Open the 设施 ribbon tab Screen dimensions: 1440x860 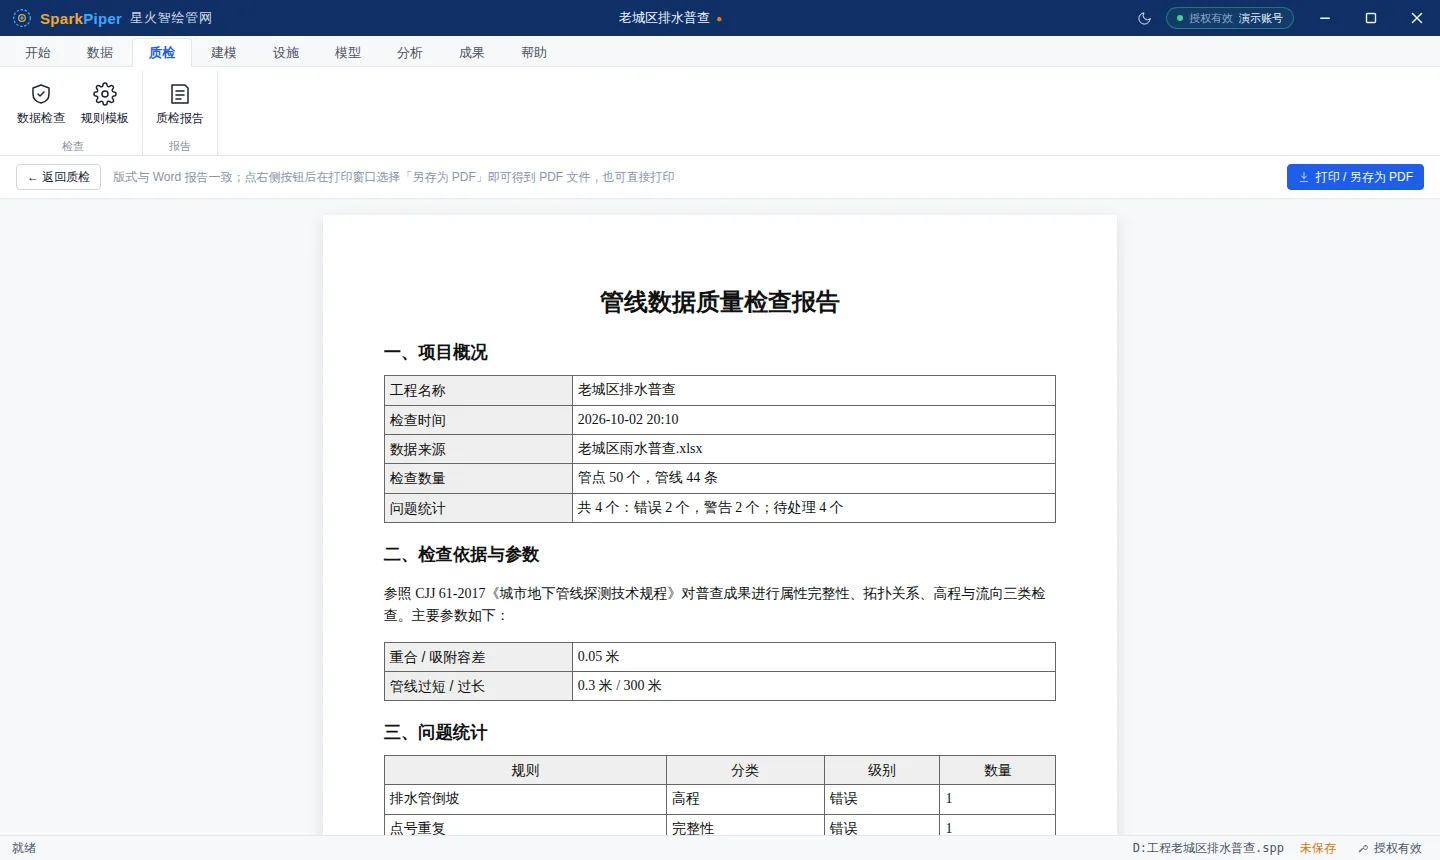click(286, 53)
